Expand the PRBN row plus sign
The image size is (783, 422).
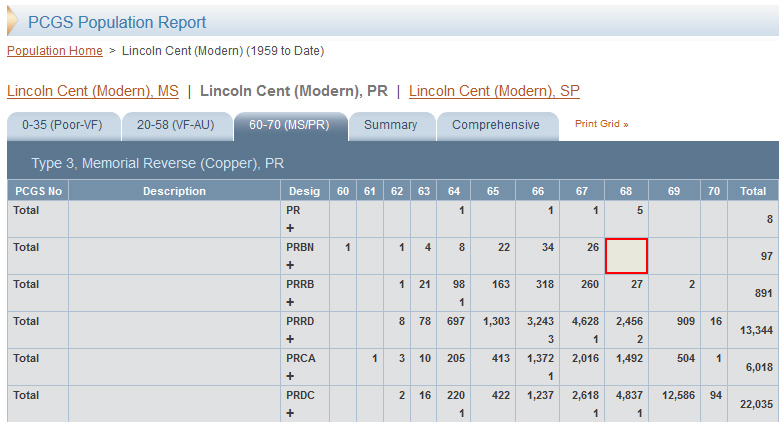coord(290,265)
